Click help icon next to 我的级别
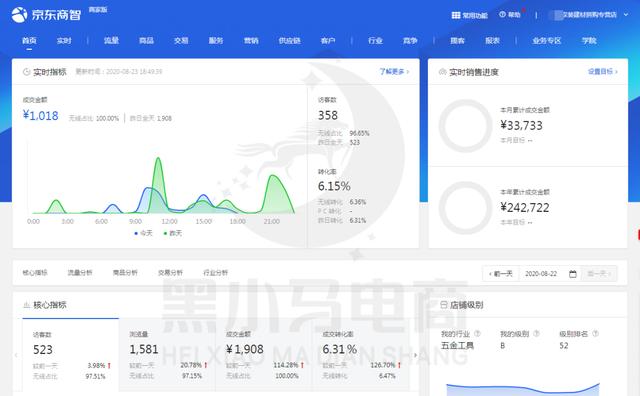Screen dimensions: 640x396 (x=536, y=334)
